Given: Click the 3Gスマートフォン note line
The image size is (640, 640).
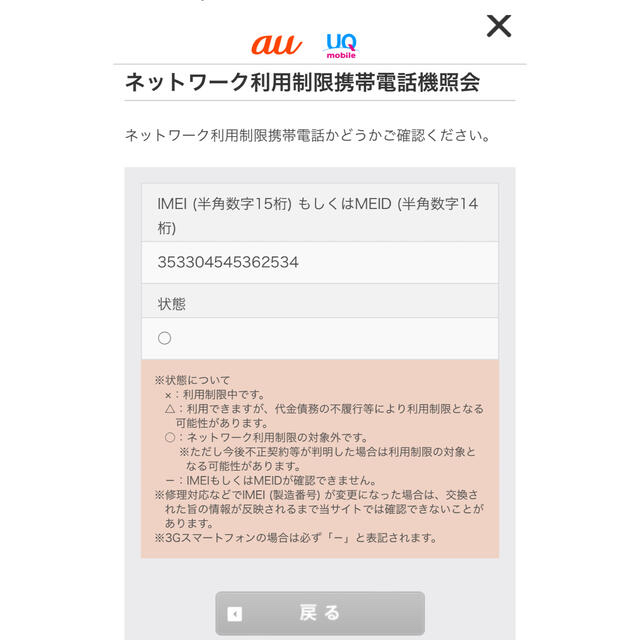Looking at the screenshot, I should coord(296,538).
